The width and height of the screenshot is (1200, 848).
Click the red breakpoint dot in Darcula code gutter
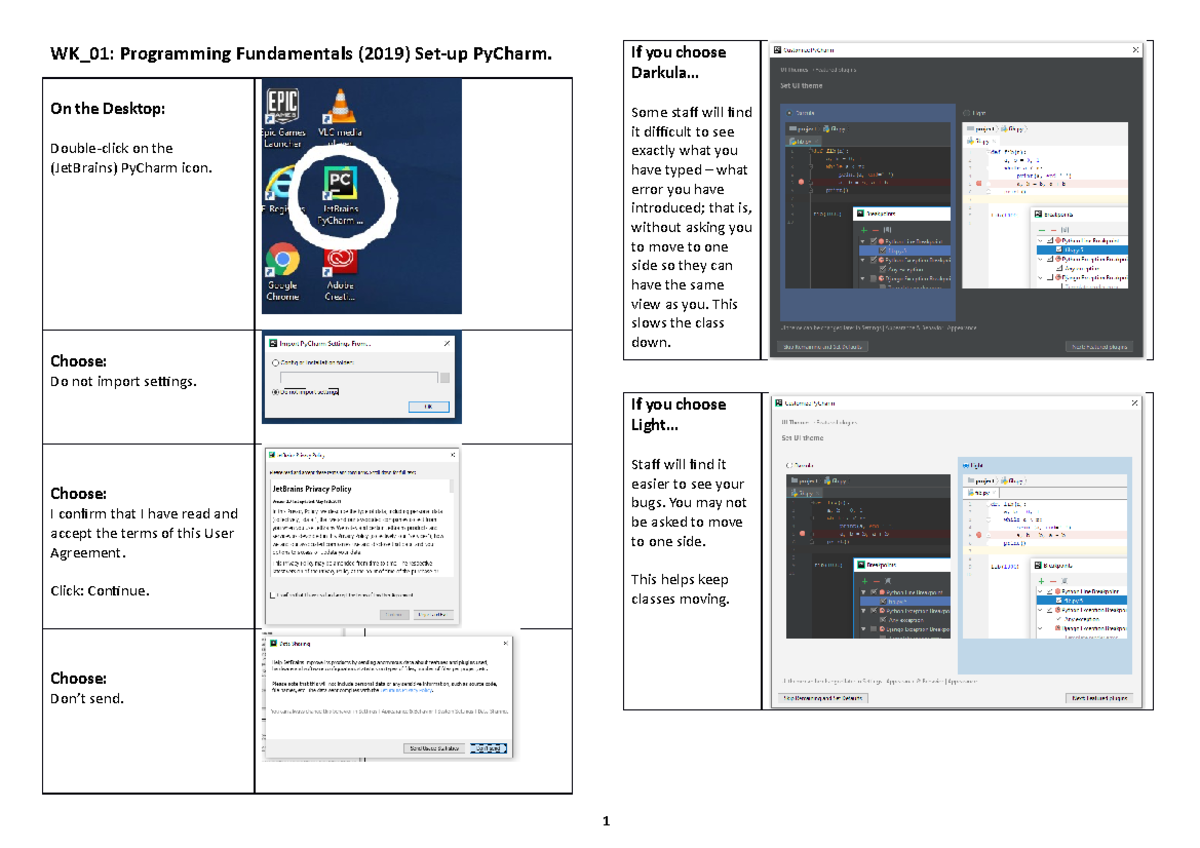(x=800, y=182)
